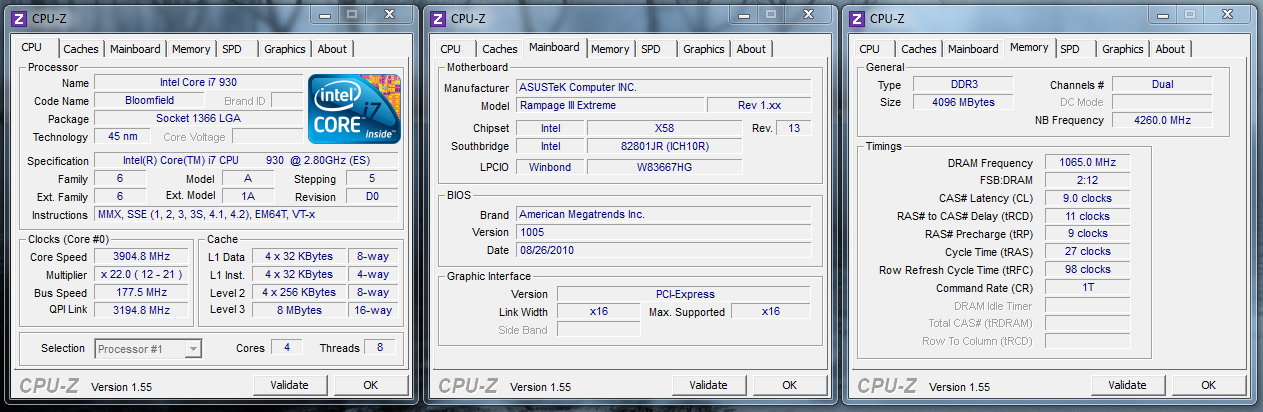Click the instructions field listing MMX, SSE

[x=246, y=215]
